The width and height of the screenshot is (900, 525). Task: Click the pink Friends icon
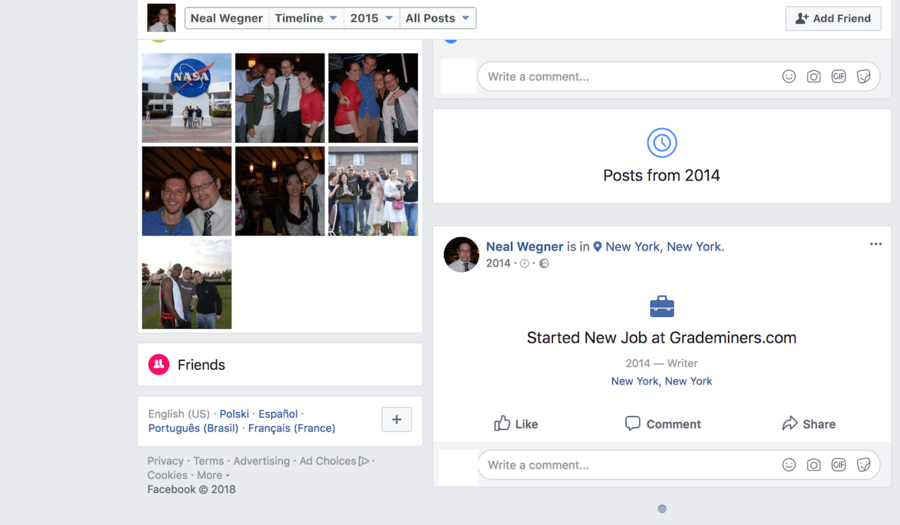[x=159, y=364]
